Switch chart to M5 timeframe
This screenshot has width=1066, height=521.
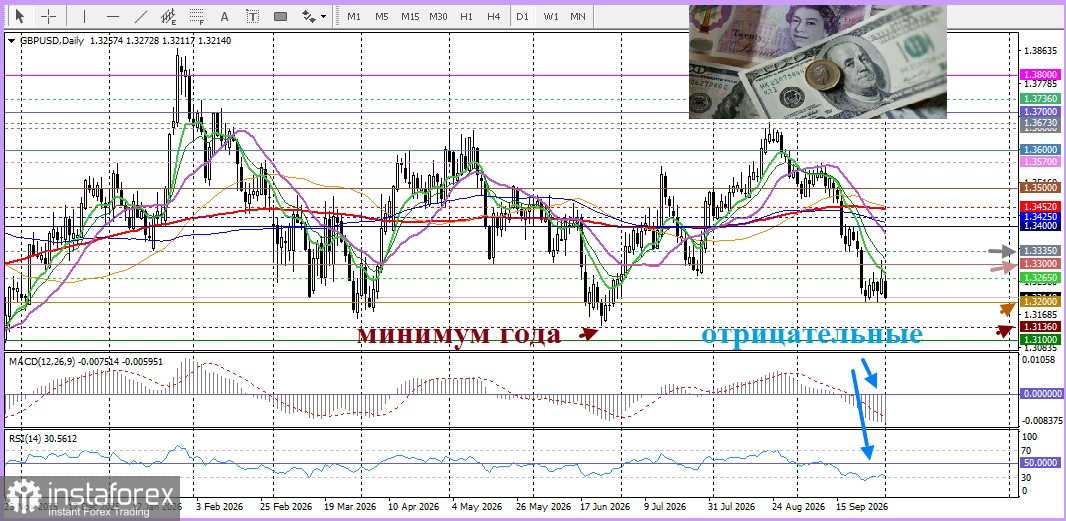381,16
